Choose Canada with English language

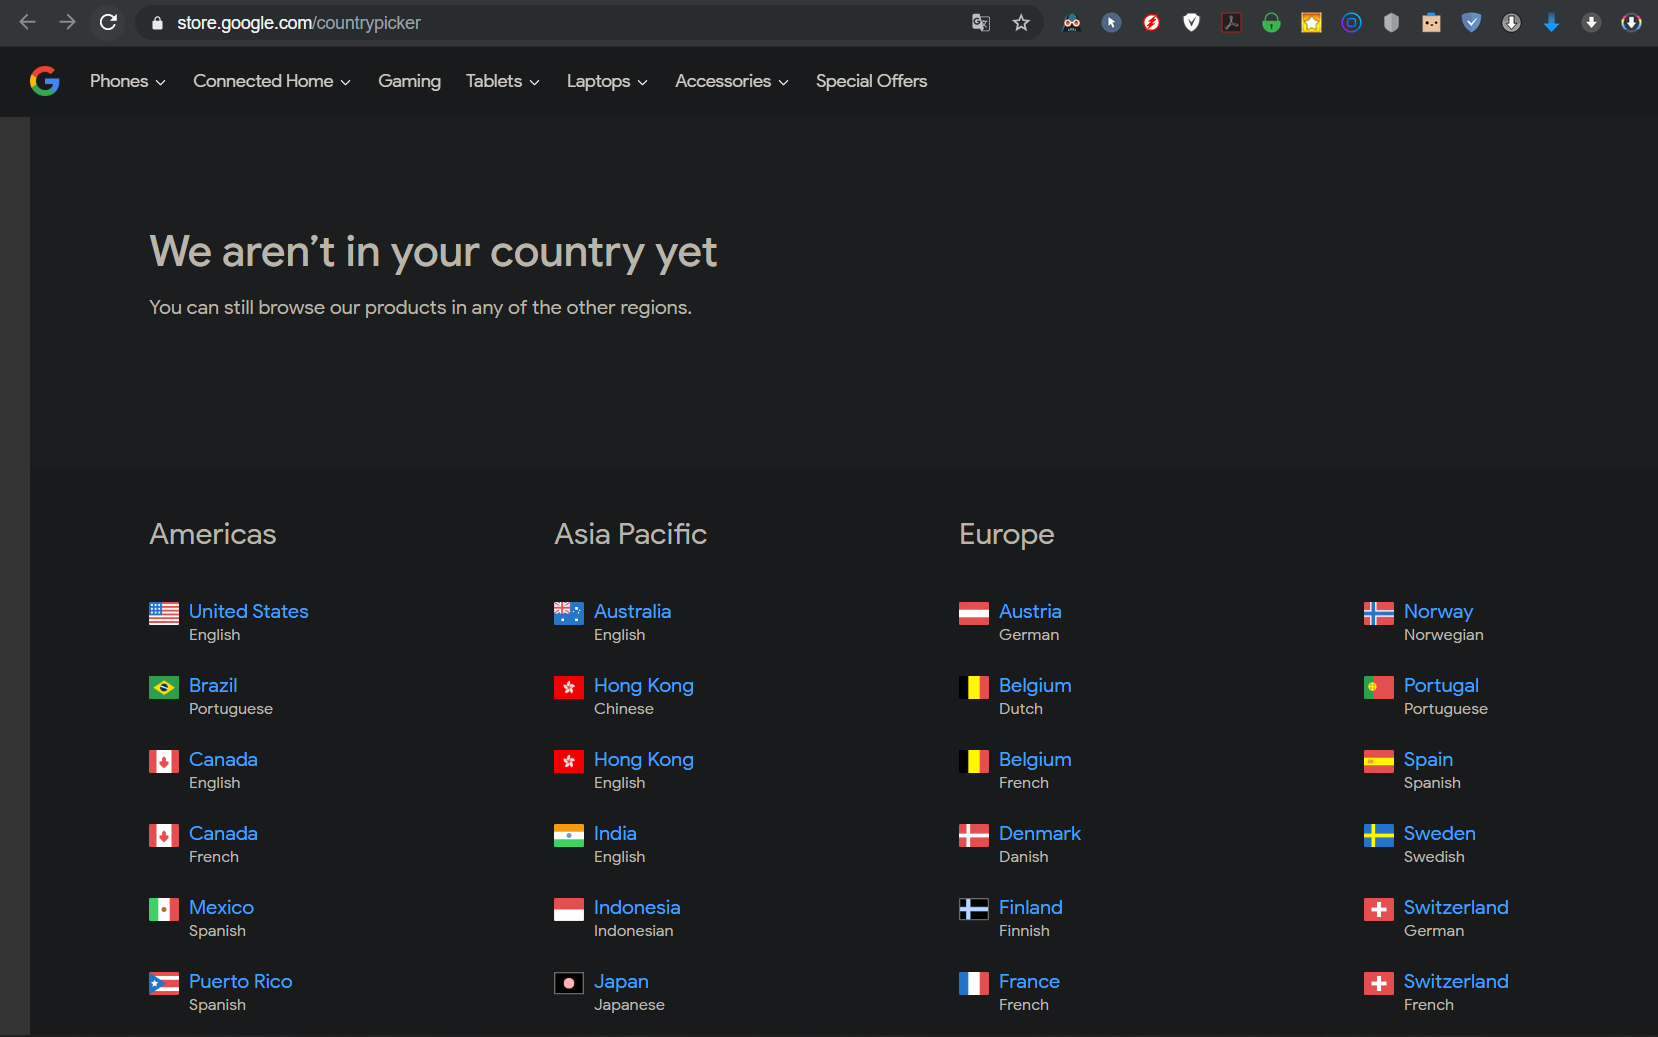(223, 759)
